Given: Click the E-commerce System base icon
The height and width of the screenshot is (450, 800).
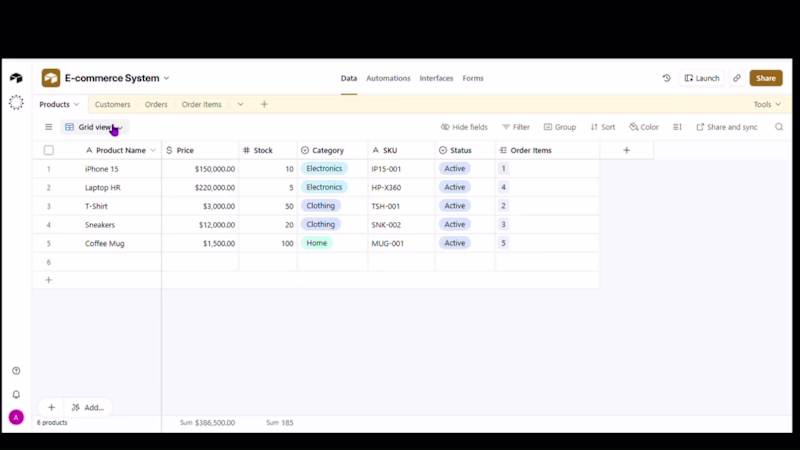Looking at the screenshot, I should [51, 78].
